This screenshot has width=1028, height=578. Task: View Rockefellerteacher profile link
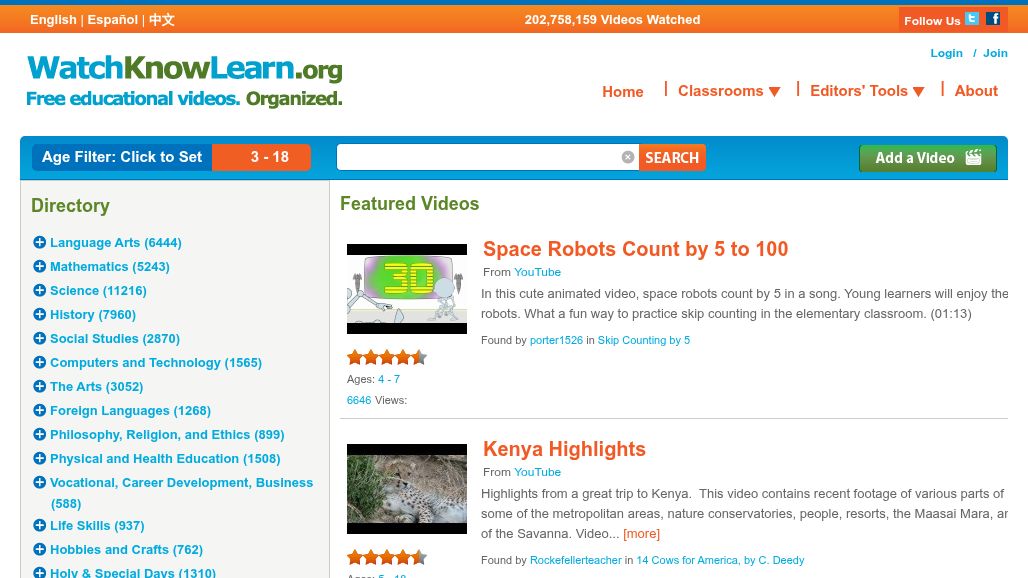pyautogui.click(x=576, y=560)
